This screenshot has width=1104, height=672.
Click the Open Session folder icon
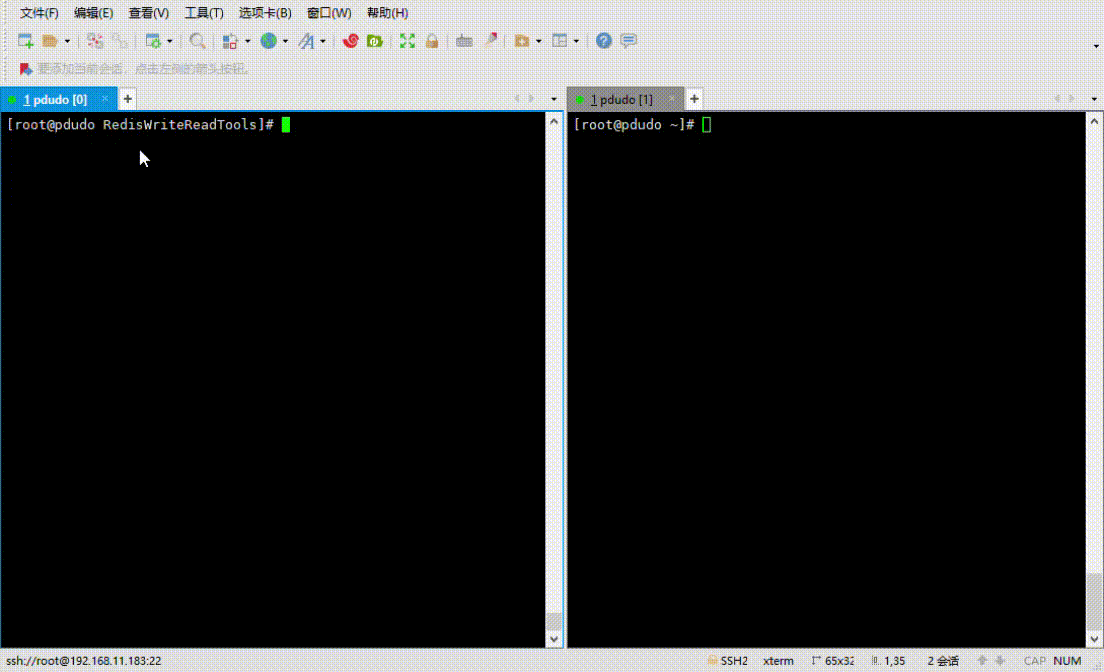pyautogui.click(x=49, y=41)
